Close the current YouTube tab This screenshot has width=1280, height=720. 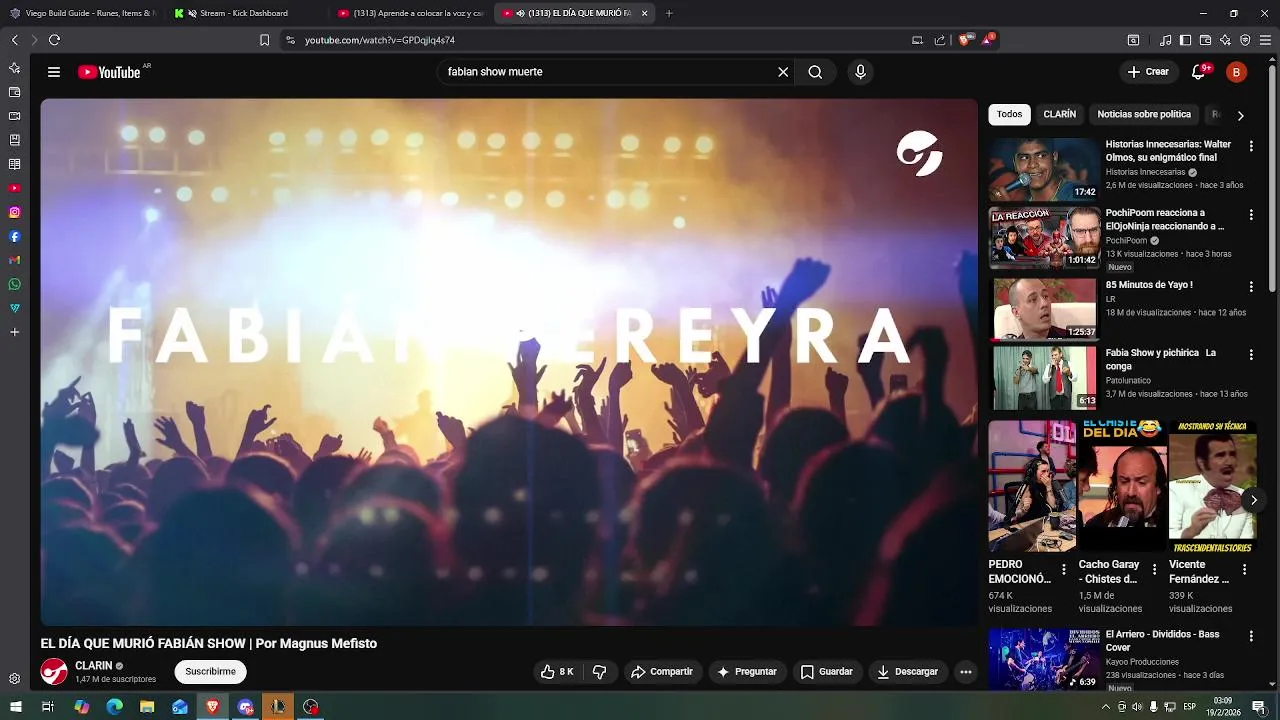click(x=644, y=13)
